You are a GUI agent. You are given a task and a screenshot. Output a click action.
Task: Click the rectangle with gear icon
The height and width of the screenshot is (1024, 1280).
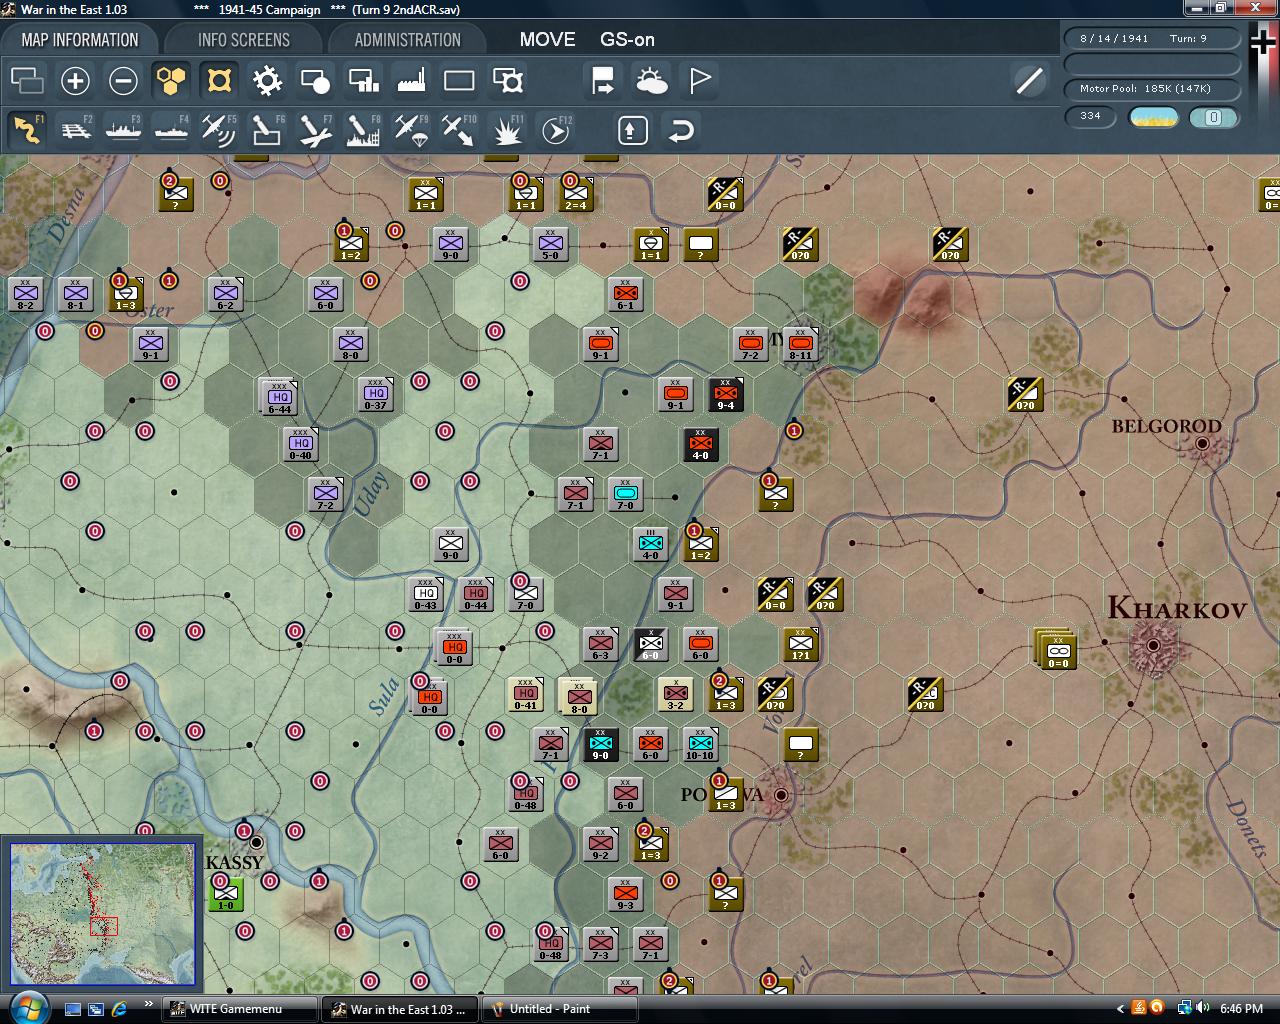[x=507, y=80]
